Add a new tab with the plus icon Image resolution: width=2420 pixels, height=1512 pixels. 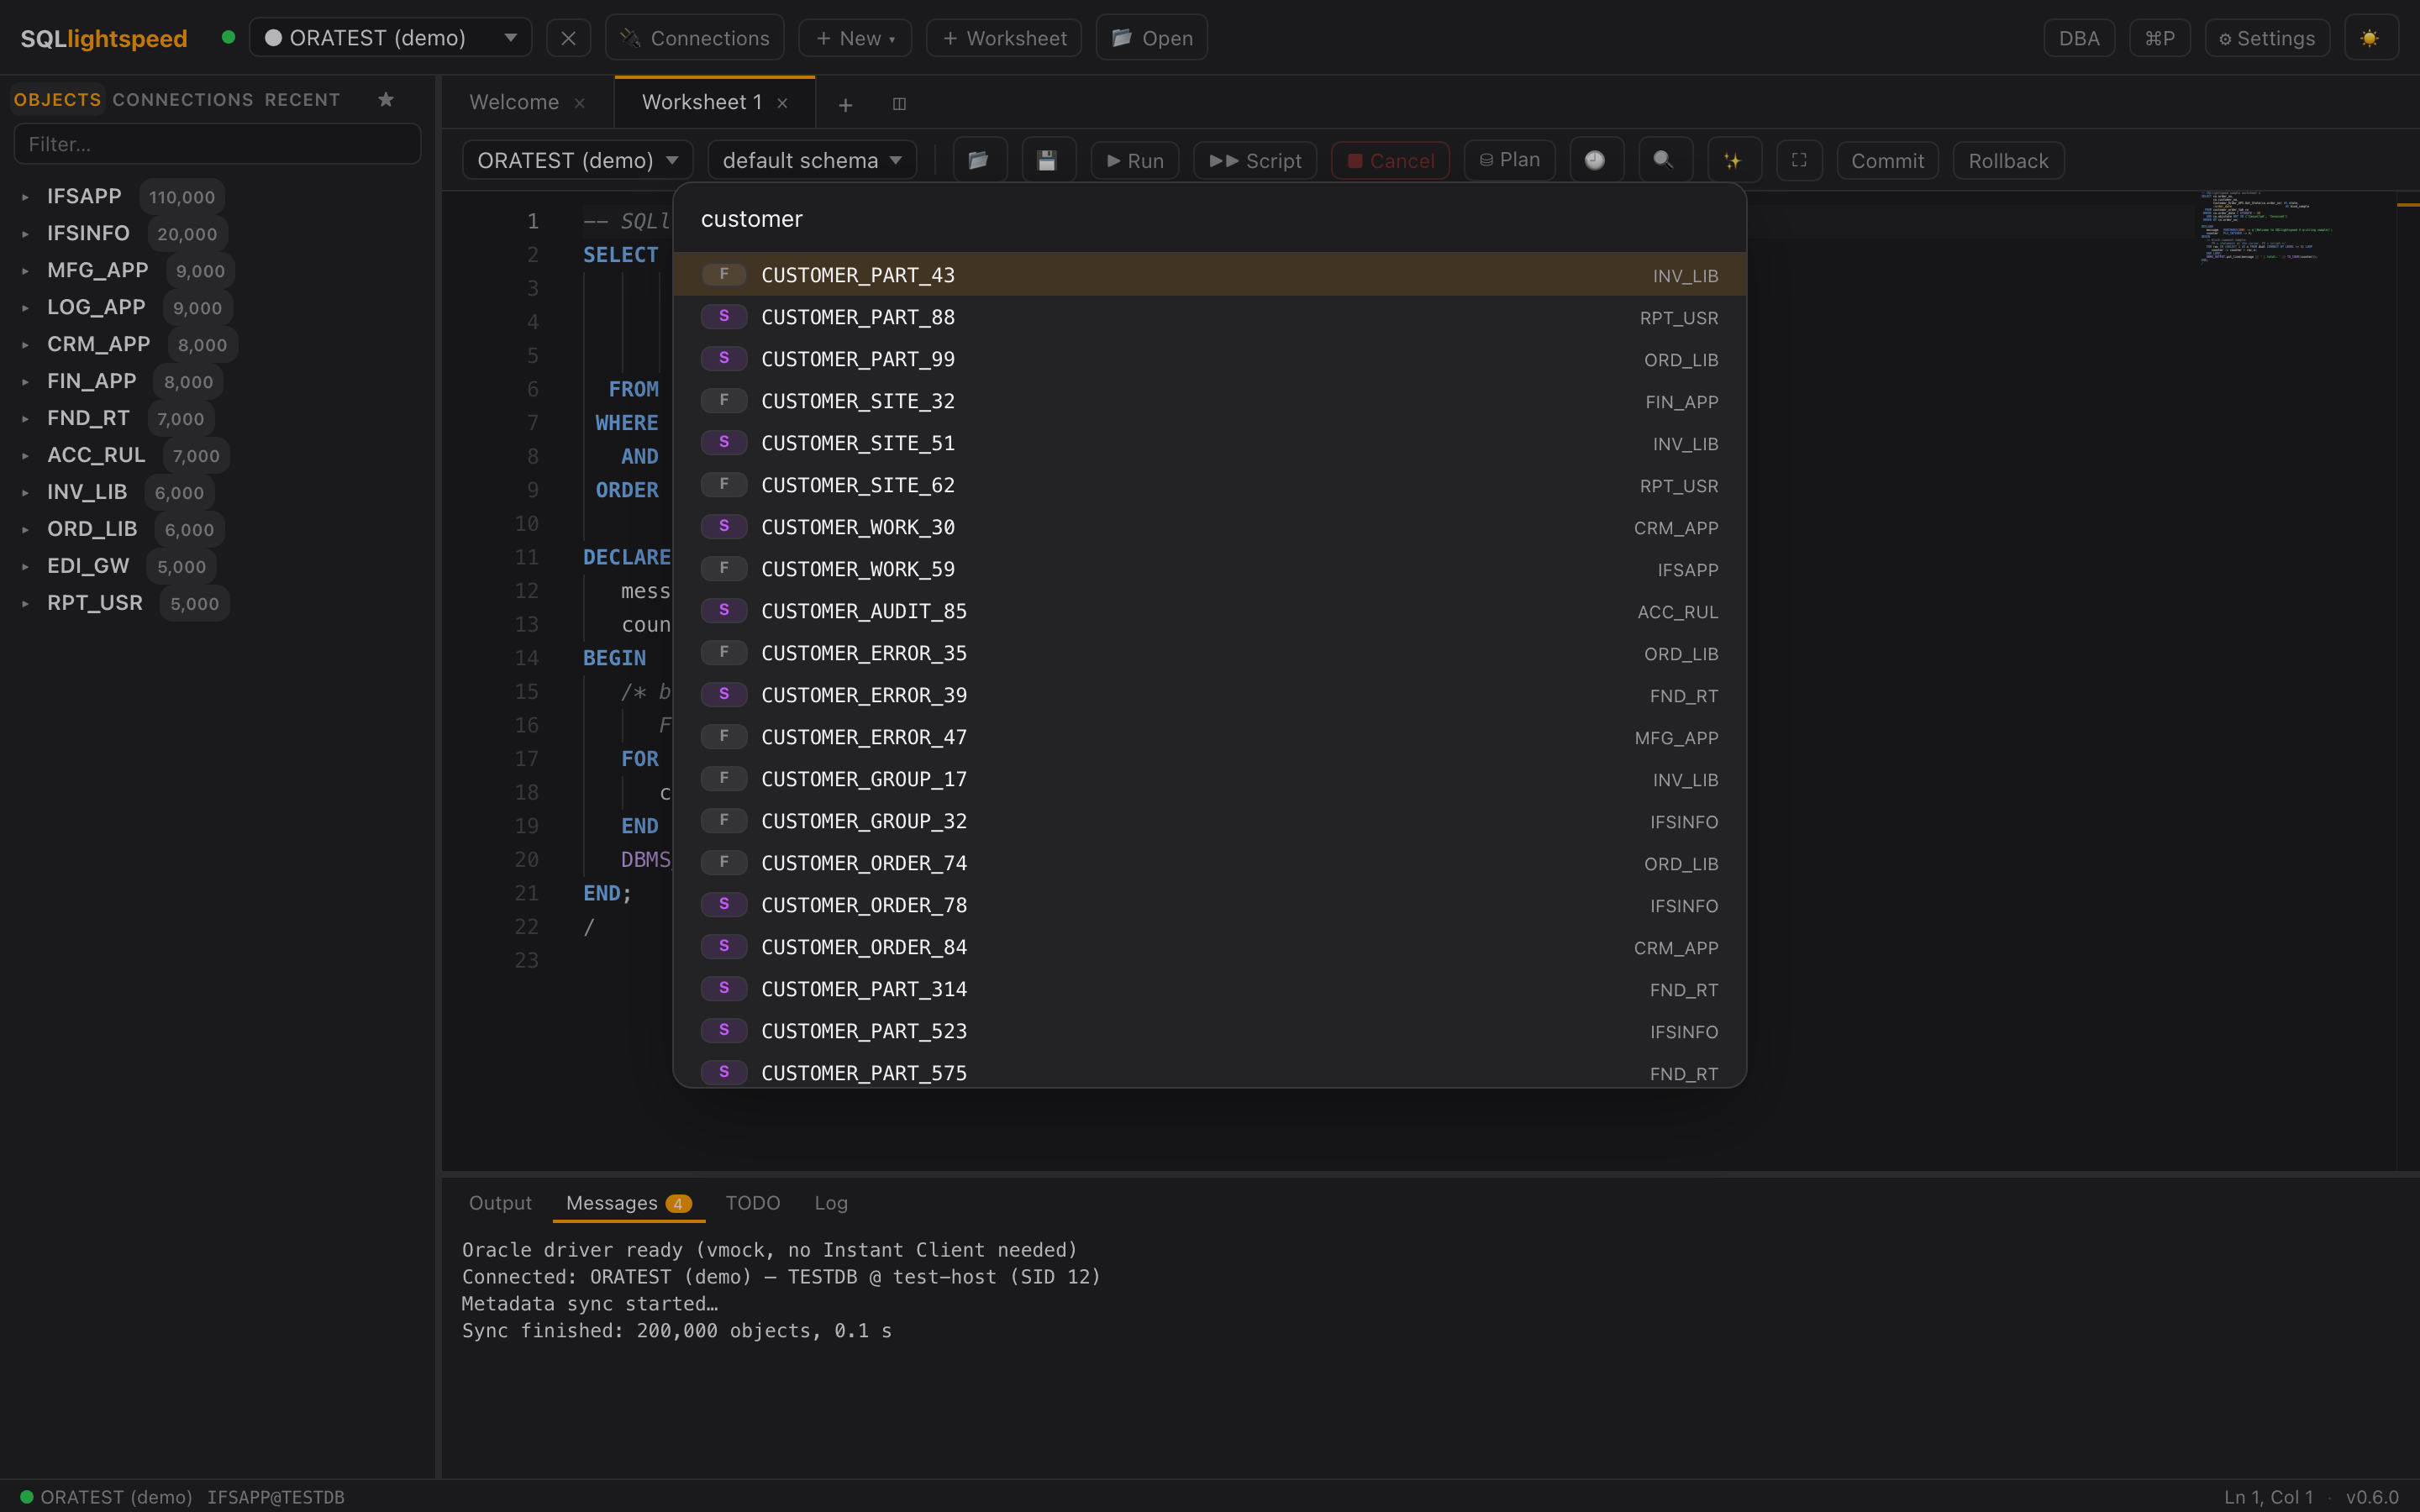pyautogui.click(x=845, y=103)
